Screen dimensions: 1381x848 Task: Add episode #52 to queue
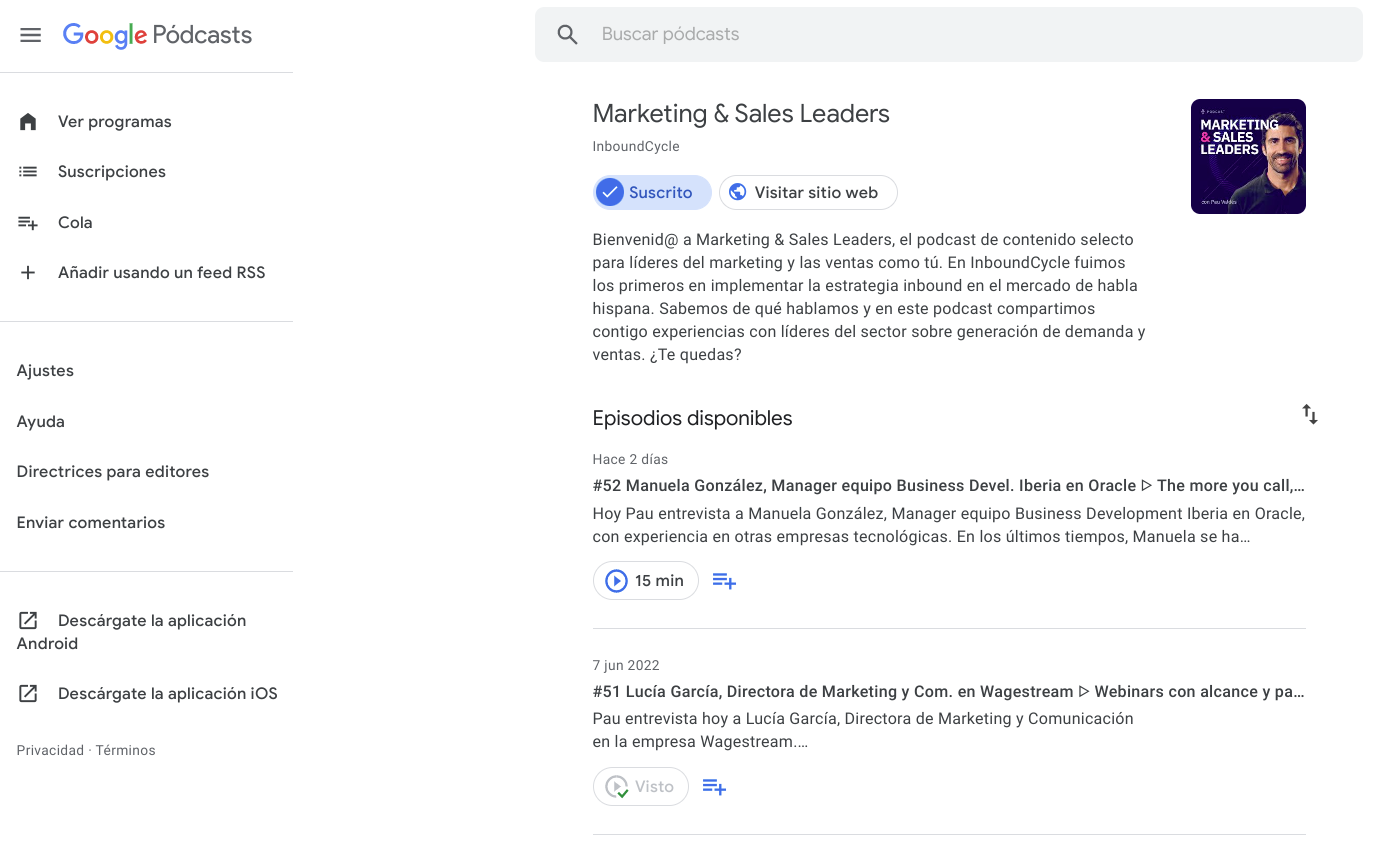724,581
